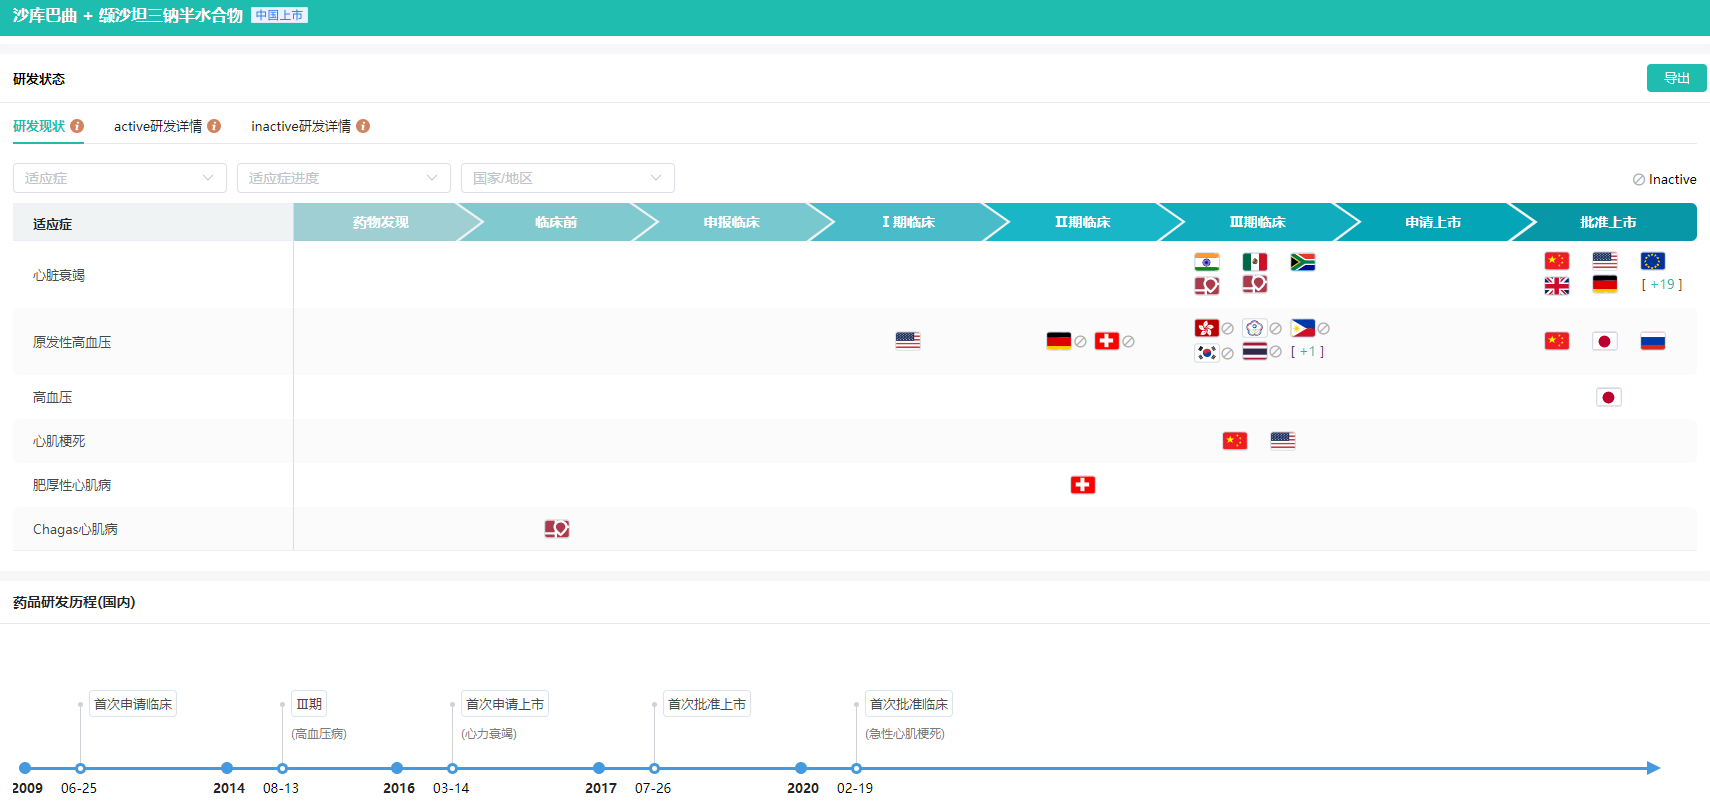Screen dimensions: 1710x808
Task: Click India flag in 心脏衰竭 row
Action: pos(1207,262)
